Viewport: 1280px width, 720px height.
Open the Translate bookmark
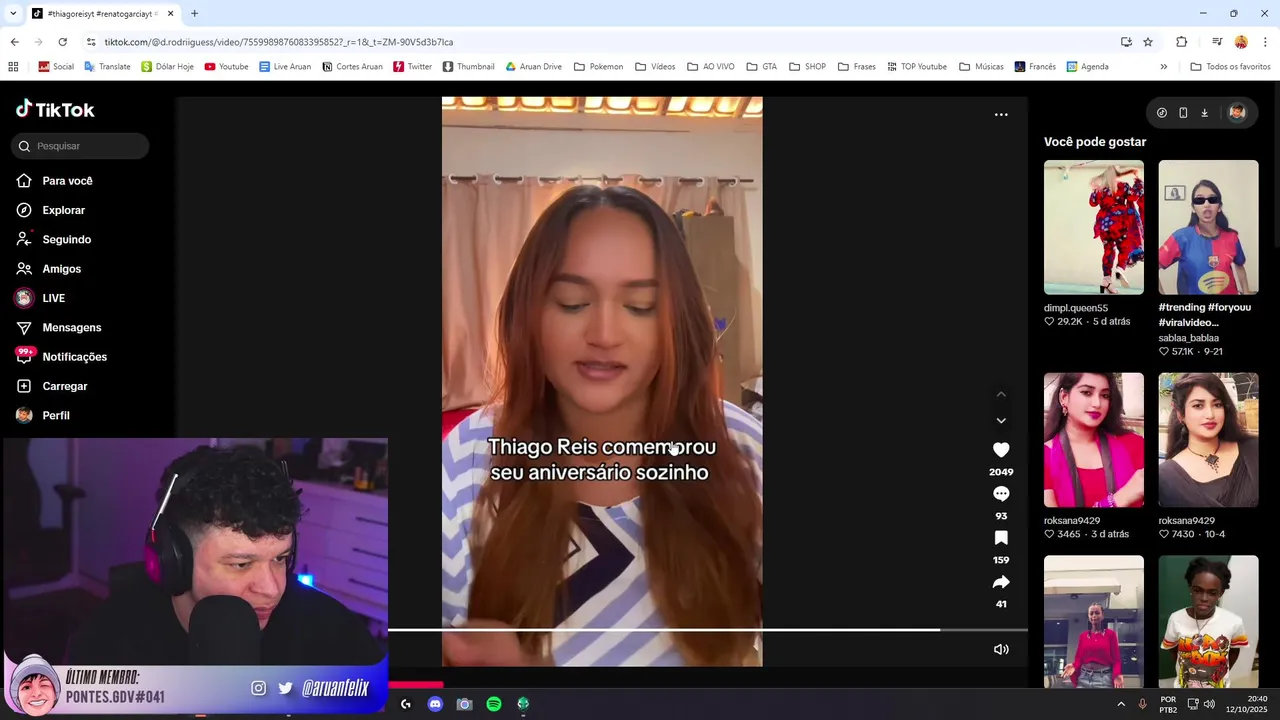107,67
